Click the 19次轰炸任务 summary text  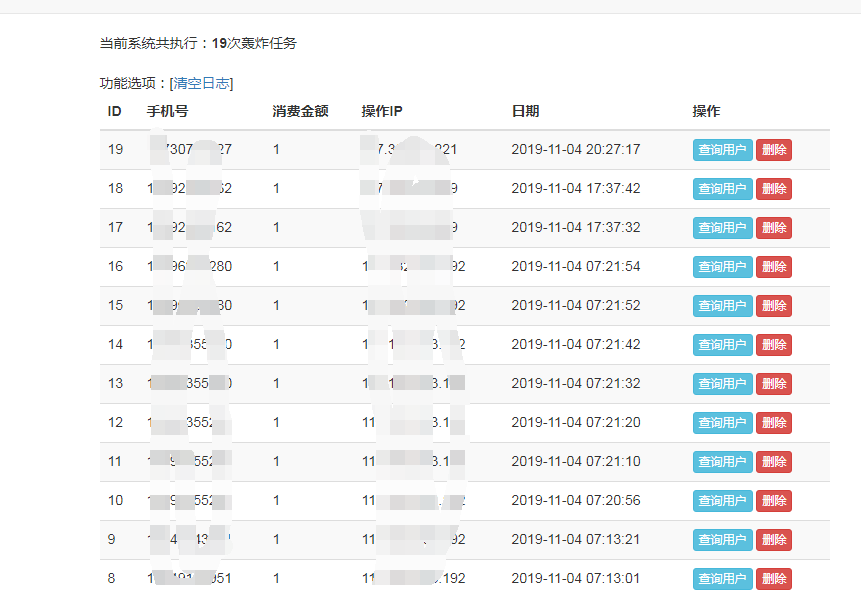[x=254, y=43]
